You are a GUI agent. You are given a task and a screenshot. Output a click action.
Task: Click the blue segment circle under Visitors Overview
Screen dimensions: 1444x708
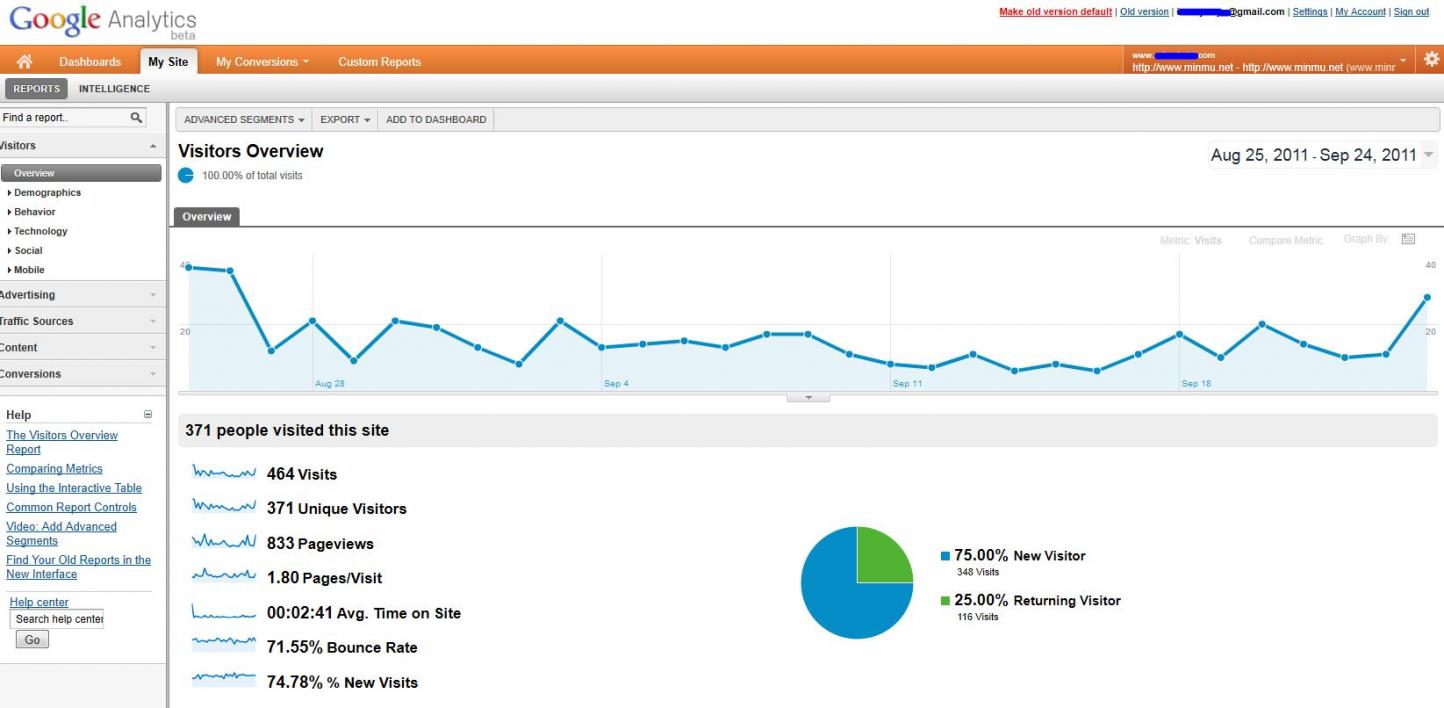click(x=186, y=175)
